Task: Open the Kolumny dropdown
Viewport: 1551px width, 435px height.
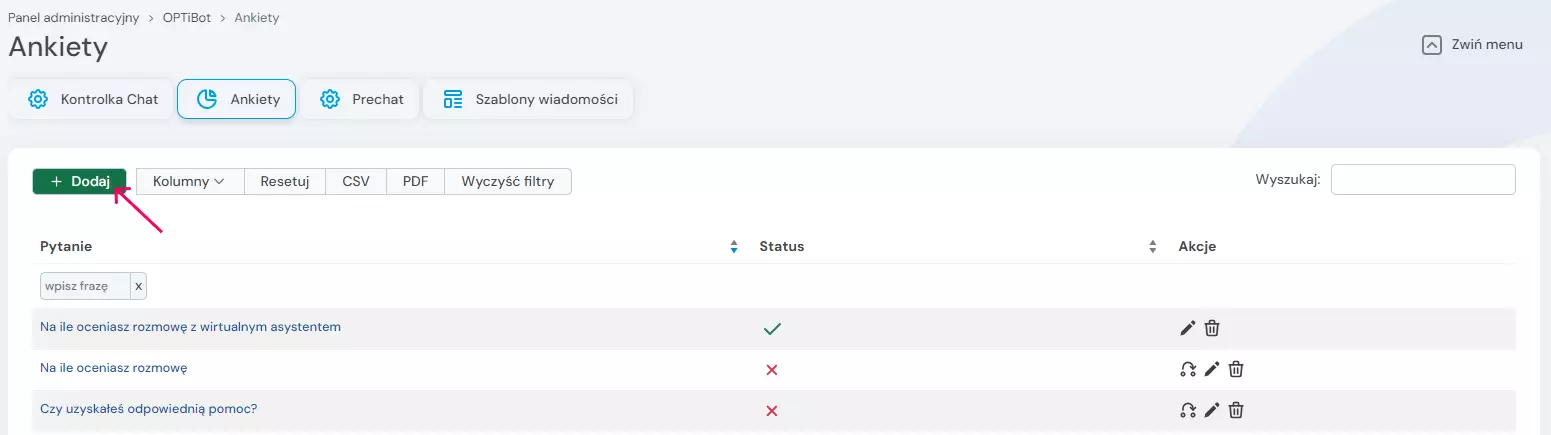Action: point(190,181)
